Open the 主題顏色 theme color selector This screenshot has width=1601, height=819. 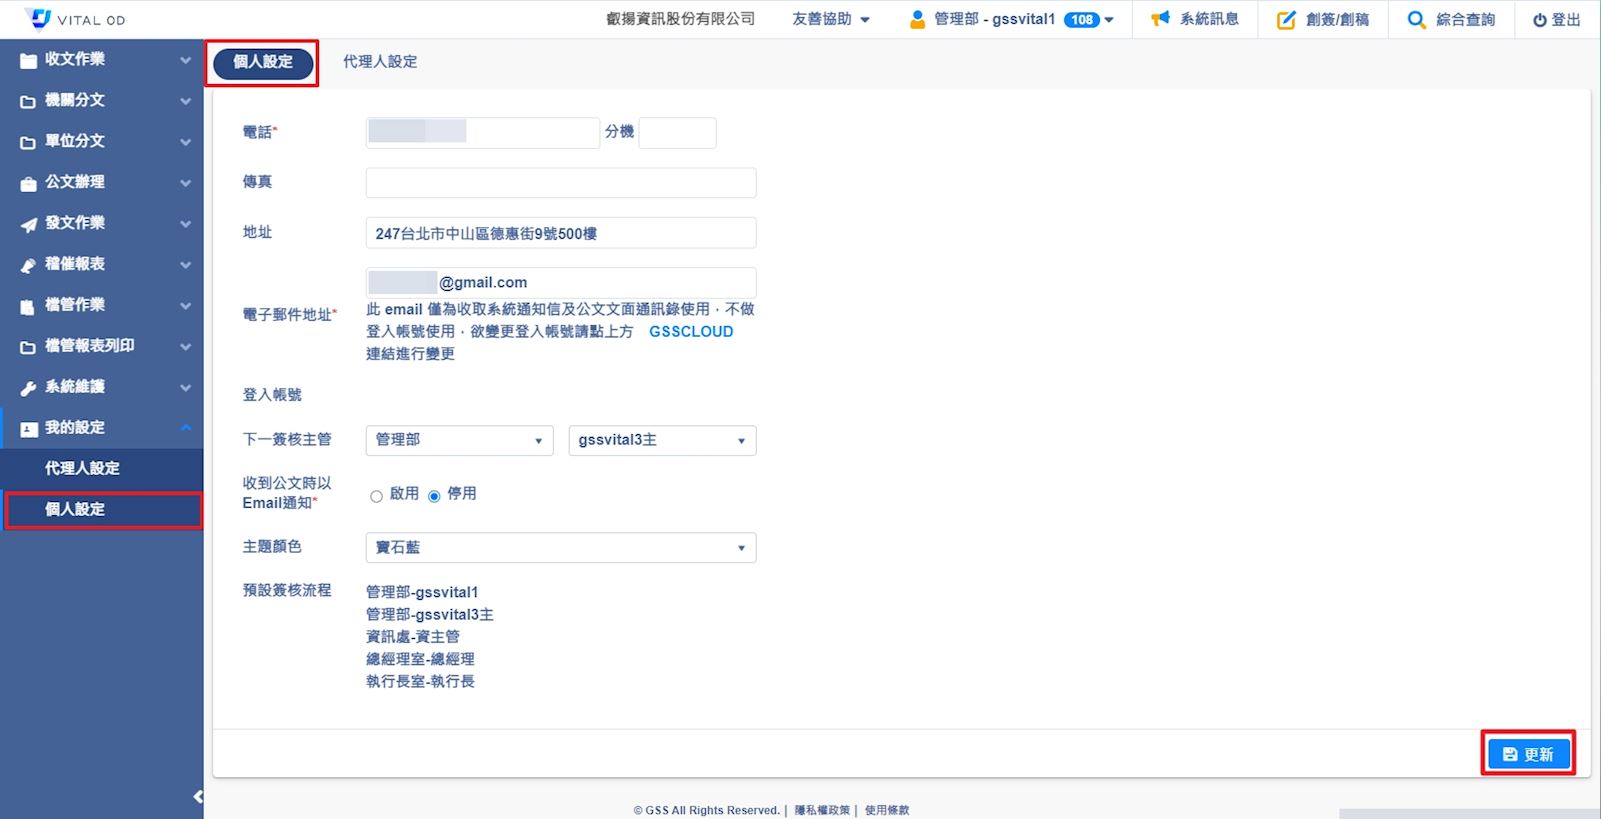(x=560, y=548)
